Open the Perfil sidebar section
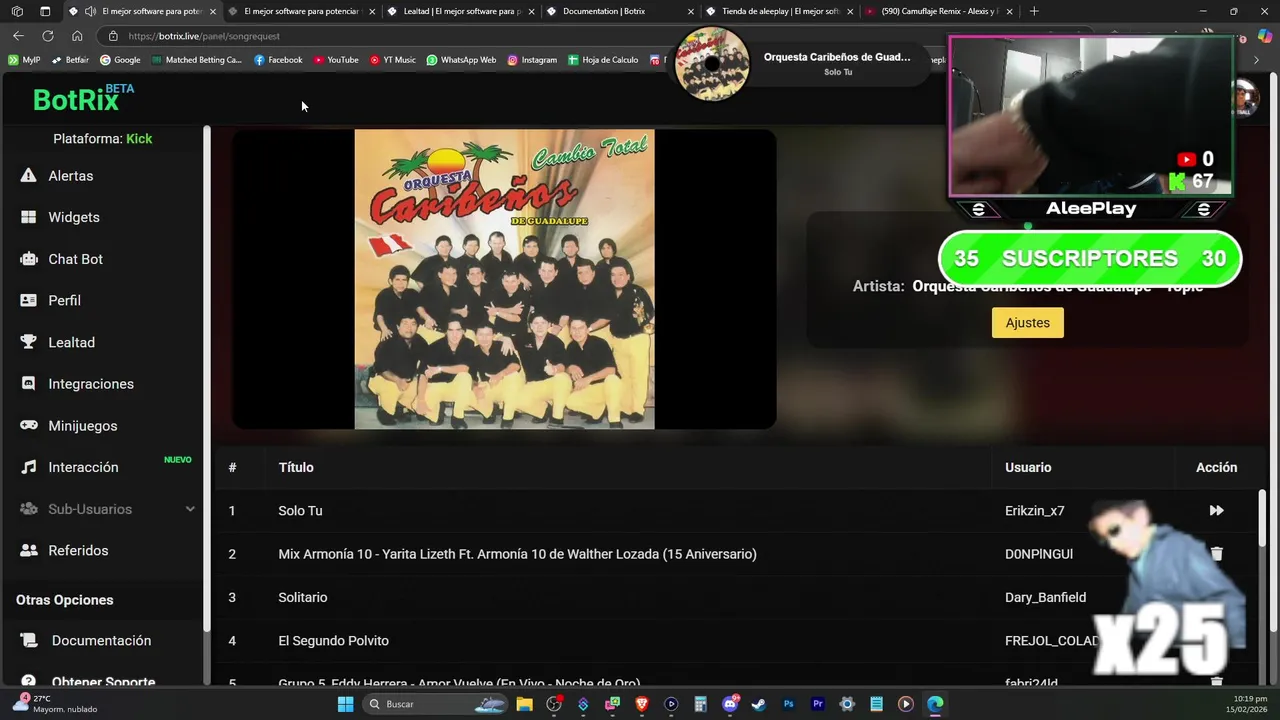 point(51,301)
